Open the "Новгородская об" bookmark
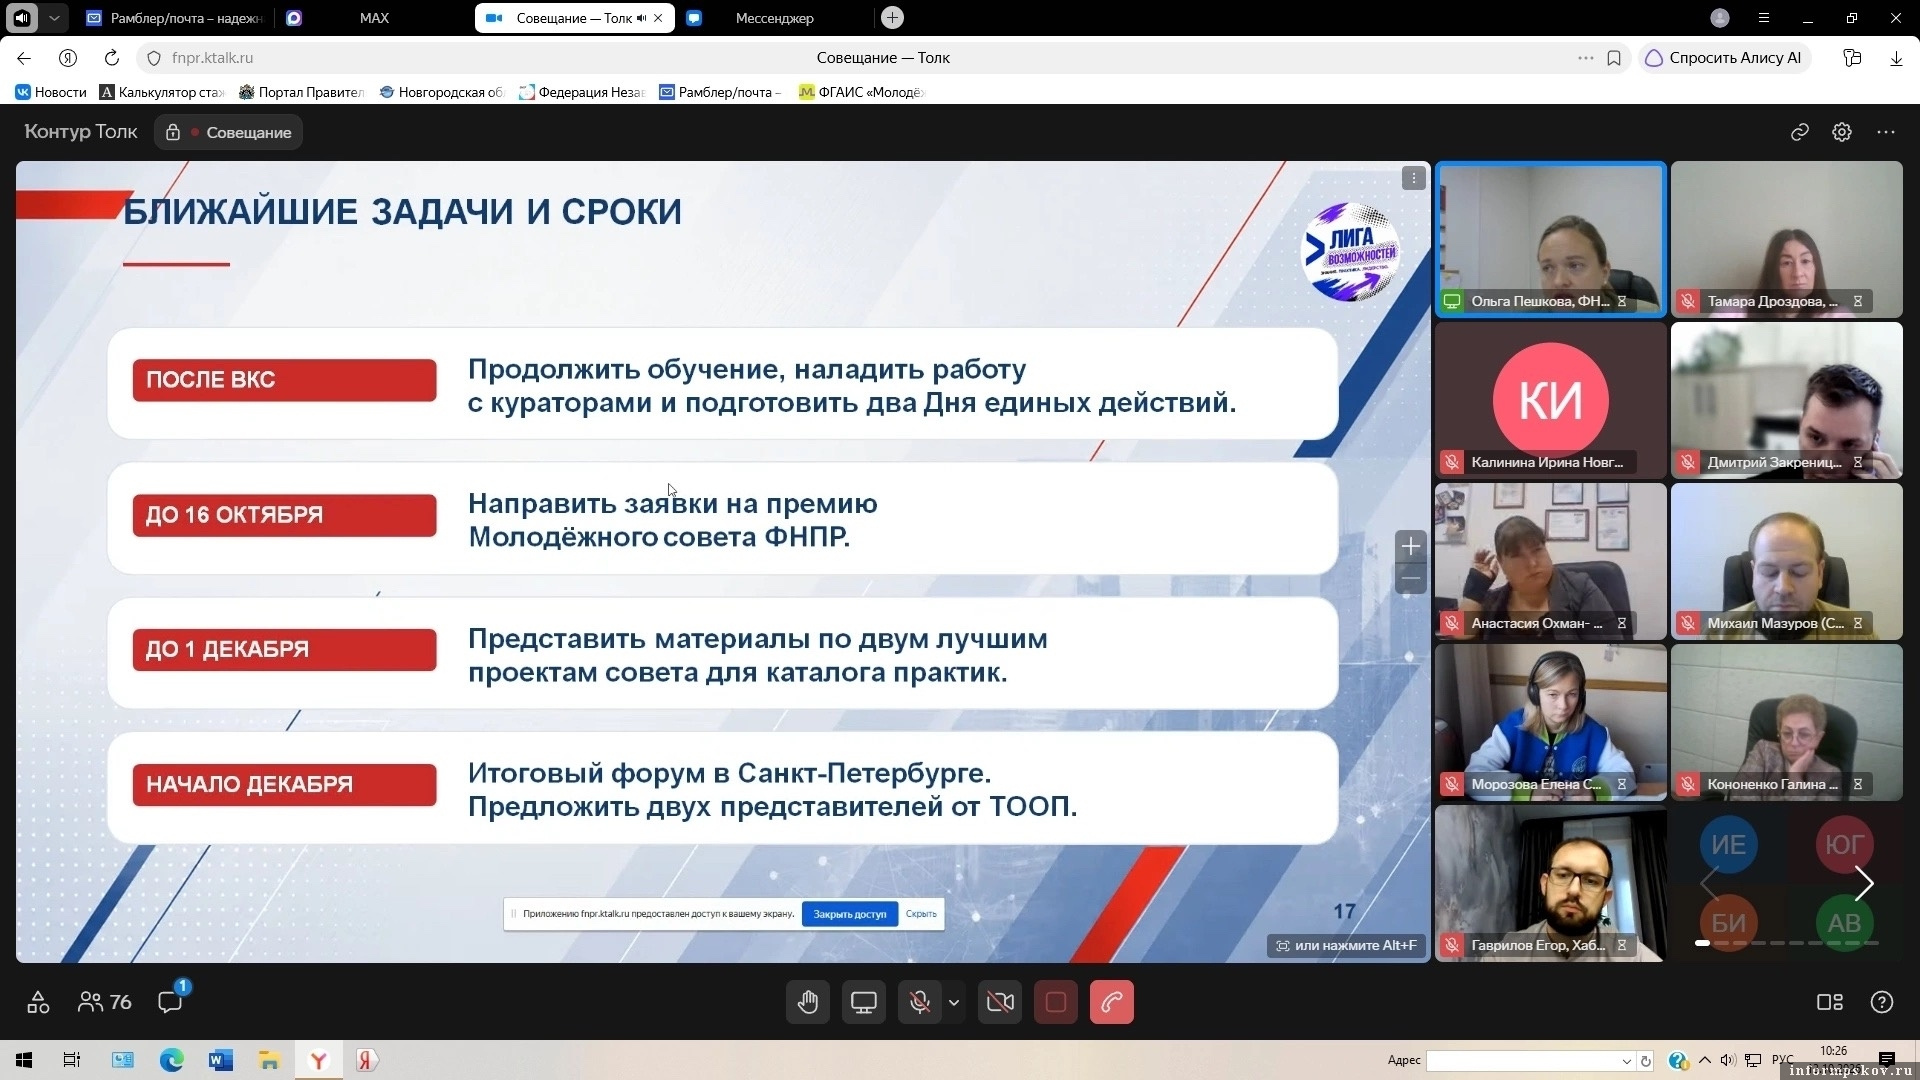The image size is (1920, 1080). point(442,92)
